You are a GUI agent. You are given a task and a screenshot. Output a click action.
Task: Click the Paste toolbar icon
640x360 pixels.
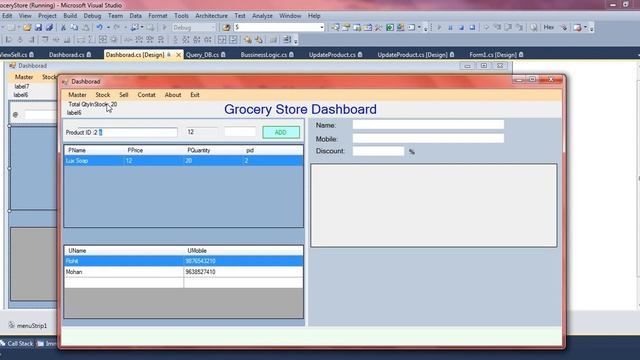click(x=86, y=27)
